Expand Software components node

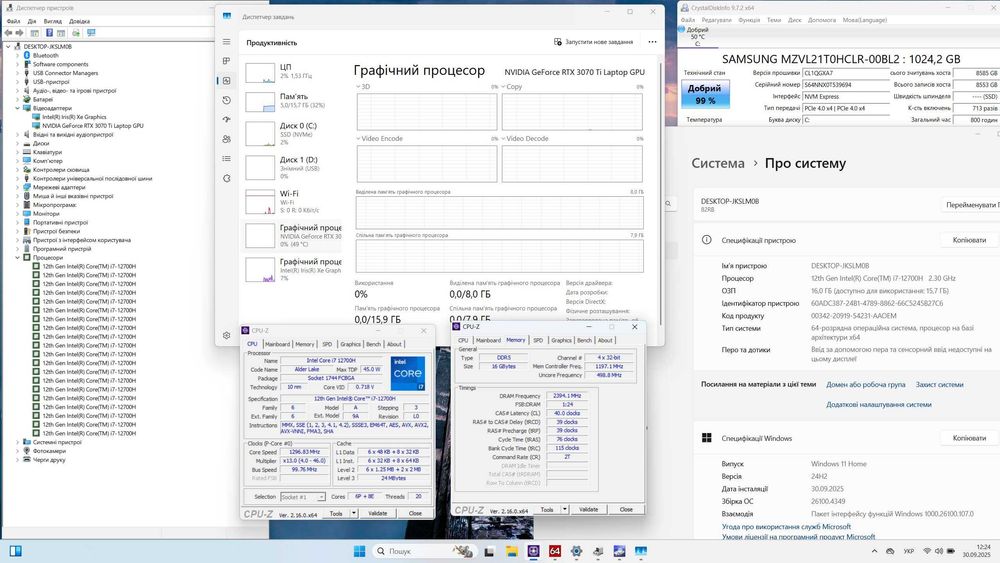17,64
